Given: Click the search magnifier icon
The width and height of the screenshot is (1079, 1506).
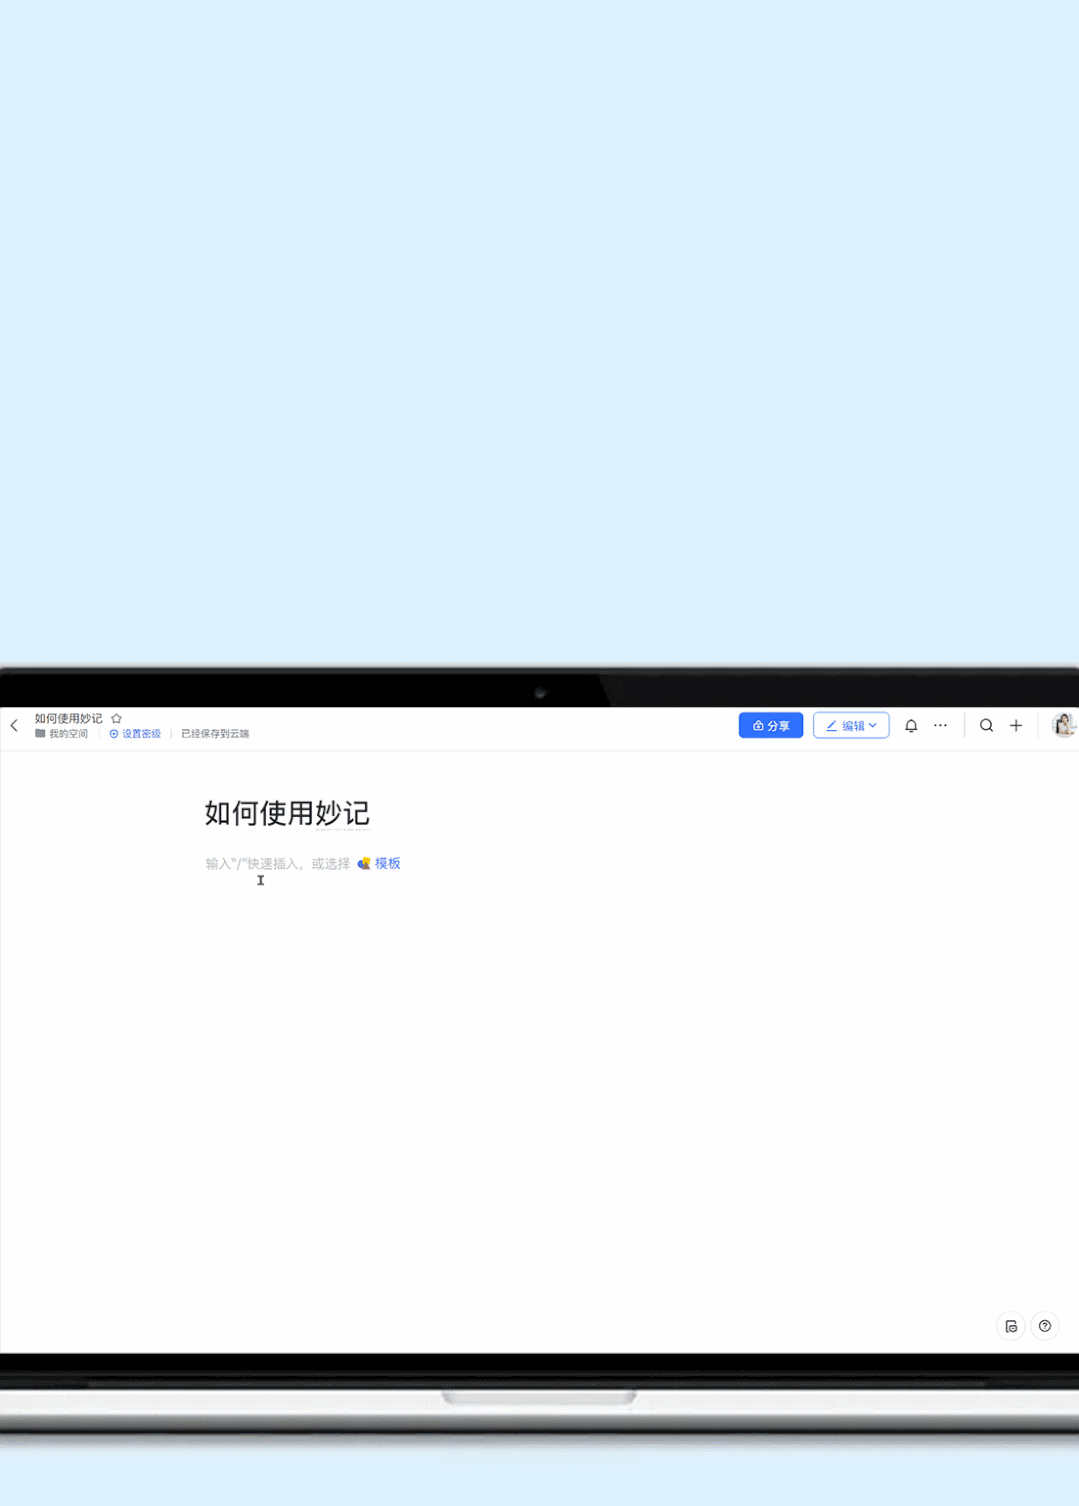Looking at the screenshot, I should pyautogui.click(x=986, y=726).
